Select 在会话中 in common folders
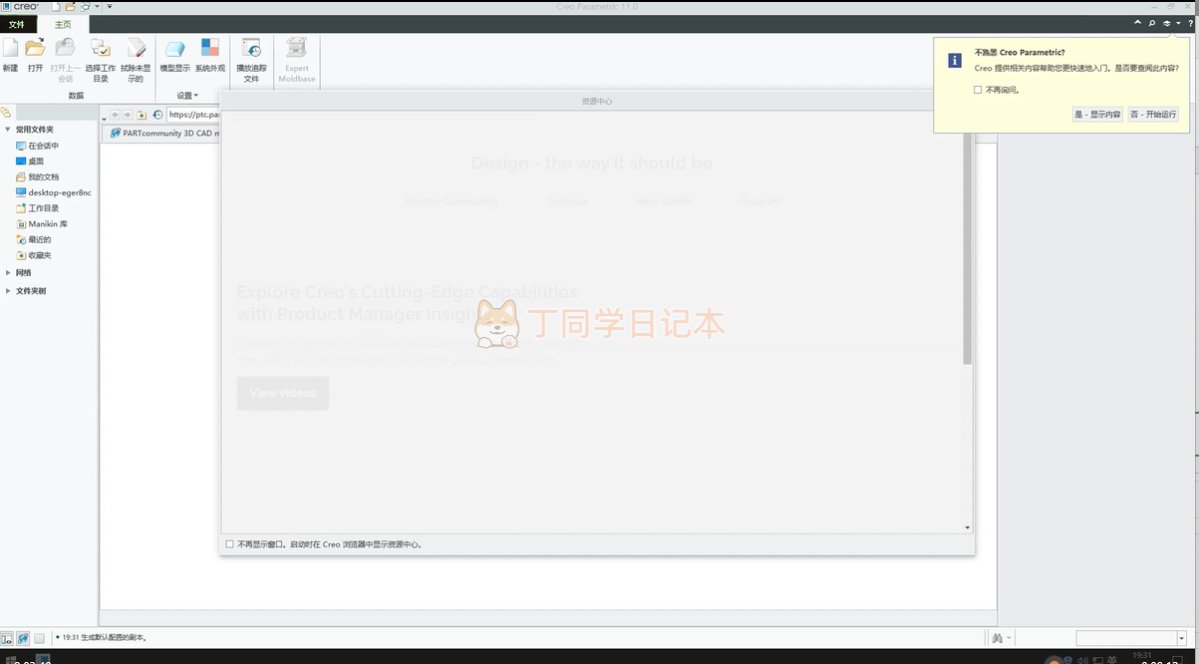The image size is (1199, 664). [x=37, y=145]
